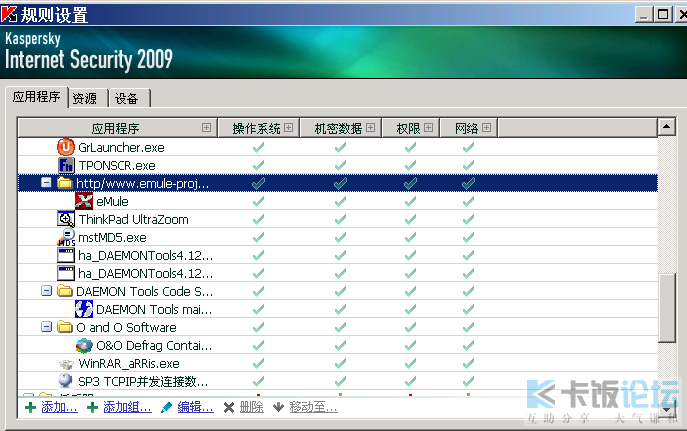Image resolution: width=687 pixels, height=431 pixels.
Task: Toggle the 网络 checkmark for WinRAR_aRRis.exe
Action: (x=468, y=363)
